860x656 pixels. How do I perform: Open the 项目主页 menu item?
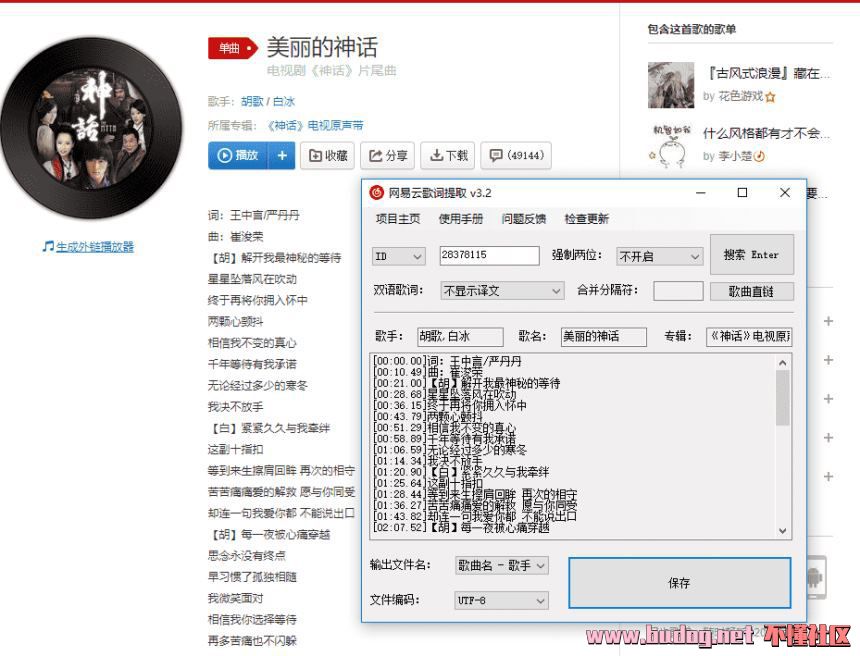[398, 219]
